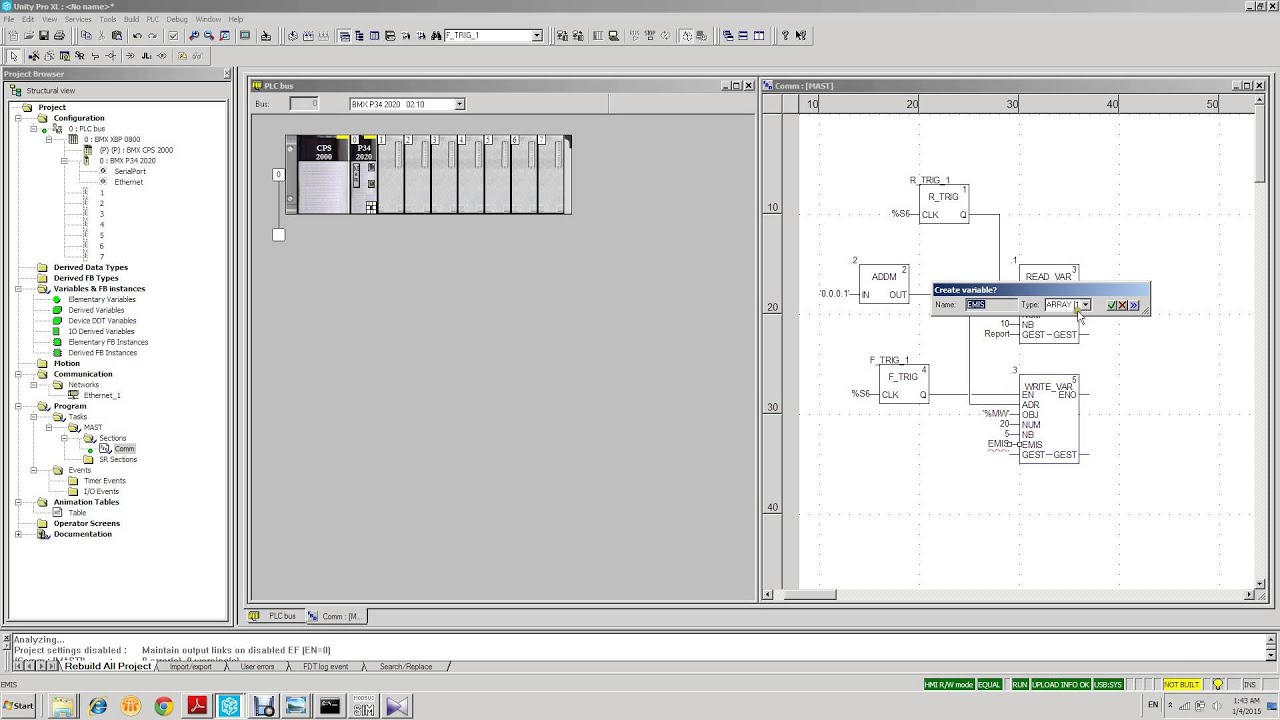Screen dimensions: 1280x720
Task: Collapse the Communication tree node
Action: (x=18, y=374)
